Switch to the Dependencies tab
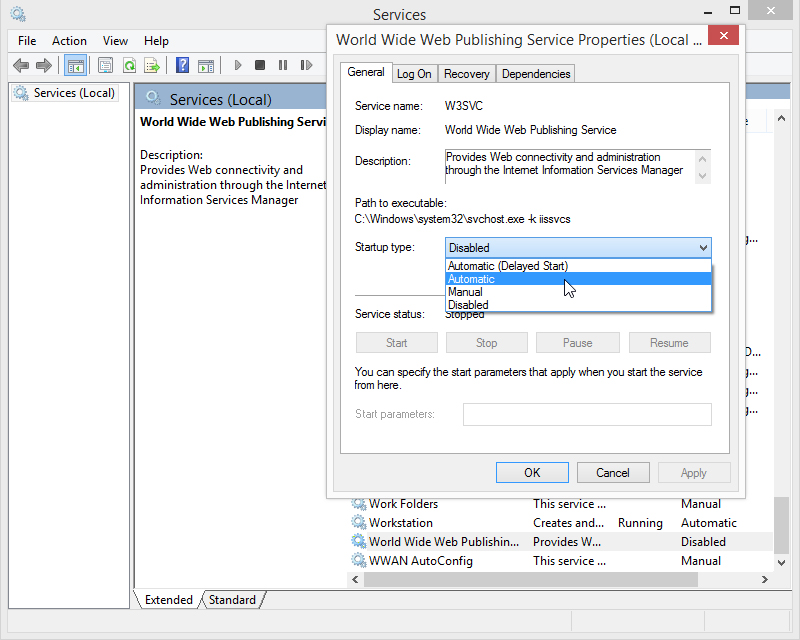The width and height of the screenshot is (800, 640). tap(536, 74)
